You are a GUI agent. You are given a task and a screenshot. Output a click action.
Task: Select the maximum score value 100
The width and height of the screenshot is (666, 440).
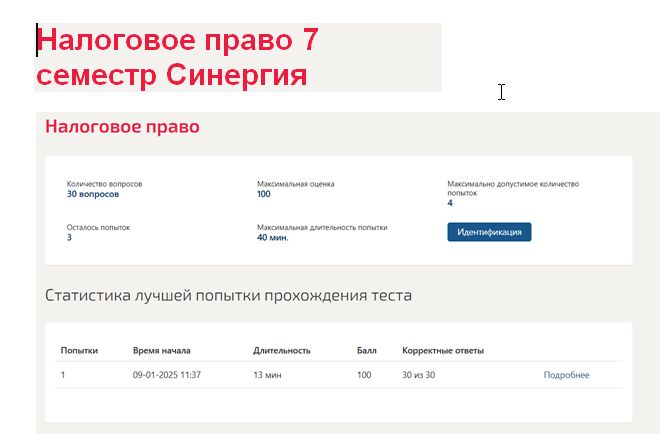click(x=263, y=194)
